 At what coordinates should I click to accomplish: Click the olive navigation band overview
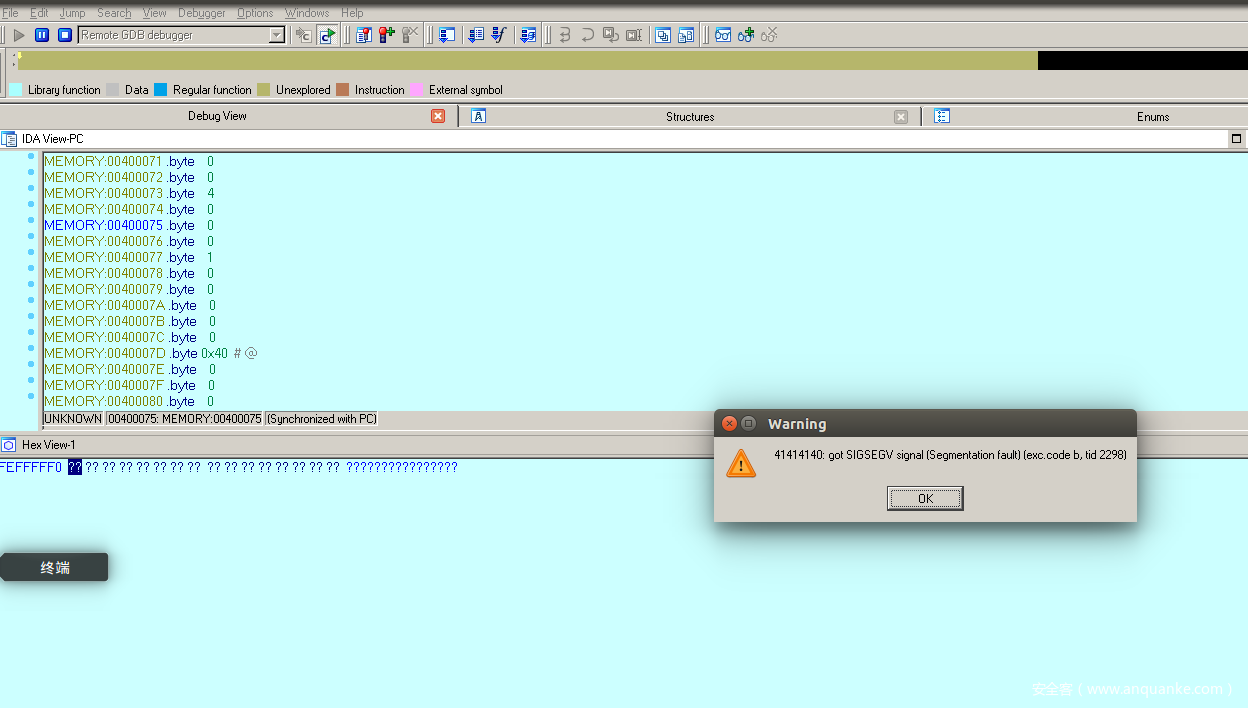click(x=528, y=61)
